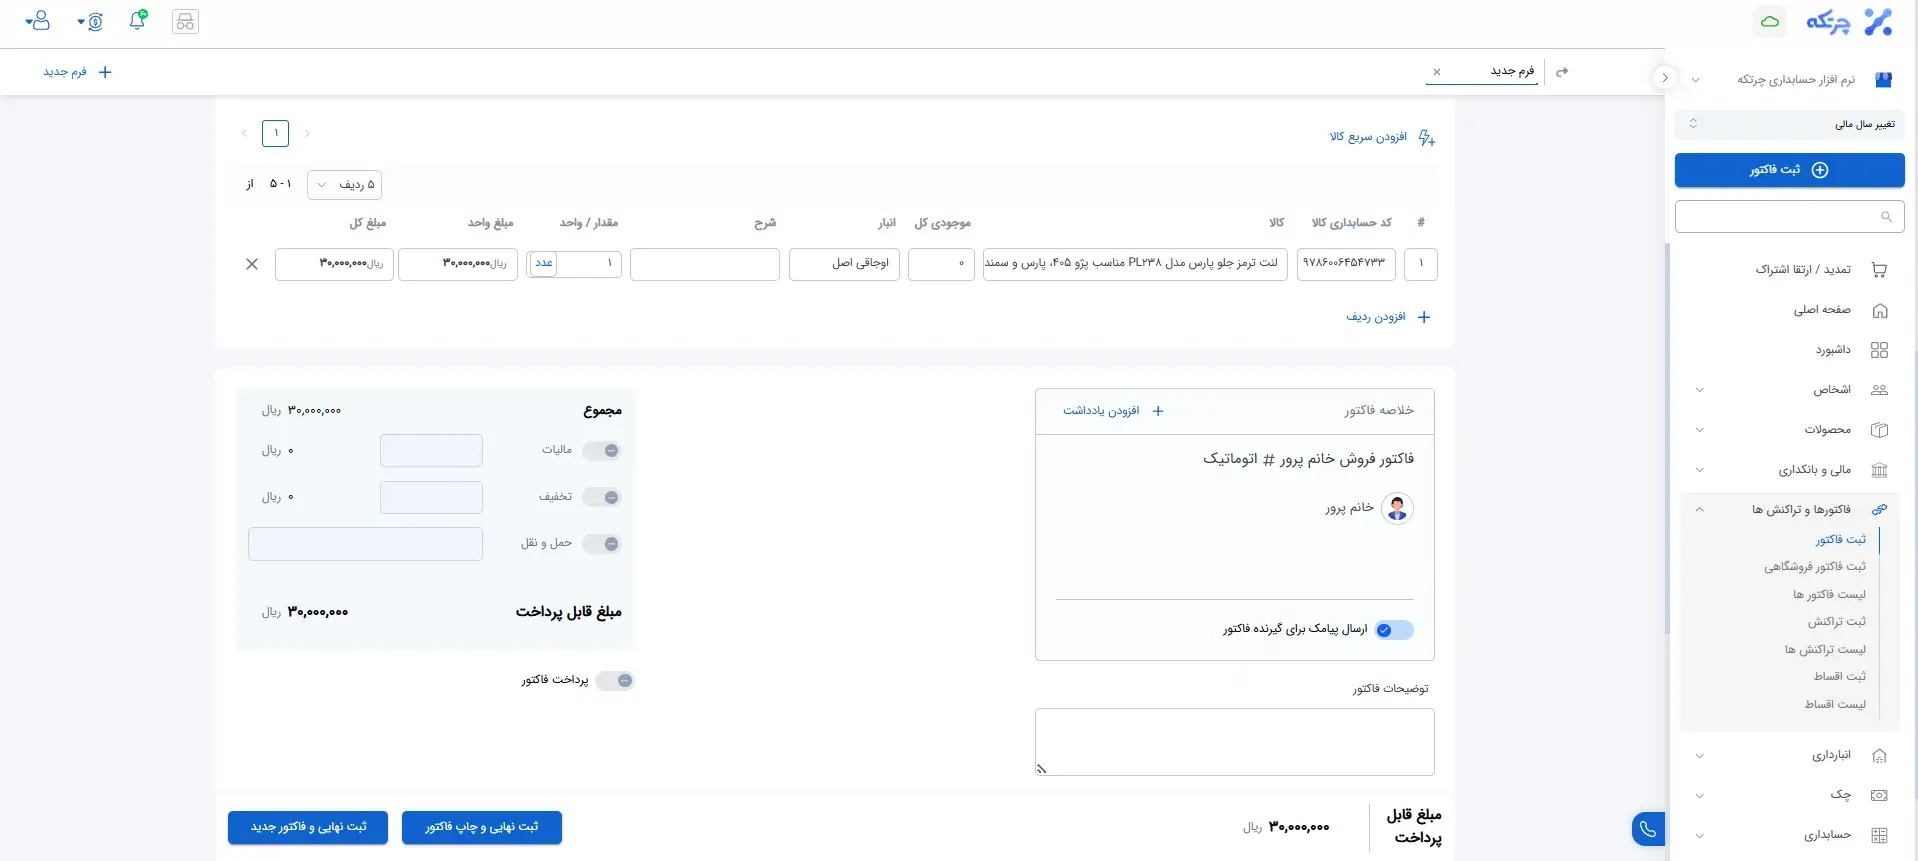Open لیست فاکتور ها menu item
The height and width of the screenshot is (861, 1918).
(x=1829, y=595)
